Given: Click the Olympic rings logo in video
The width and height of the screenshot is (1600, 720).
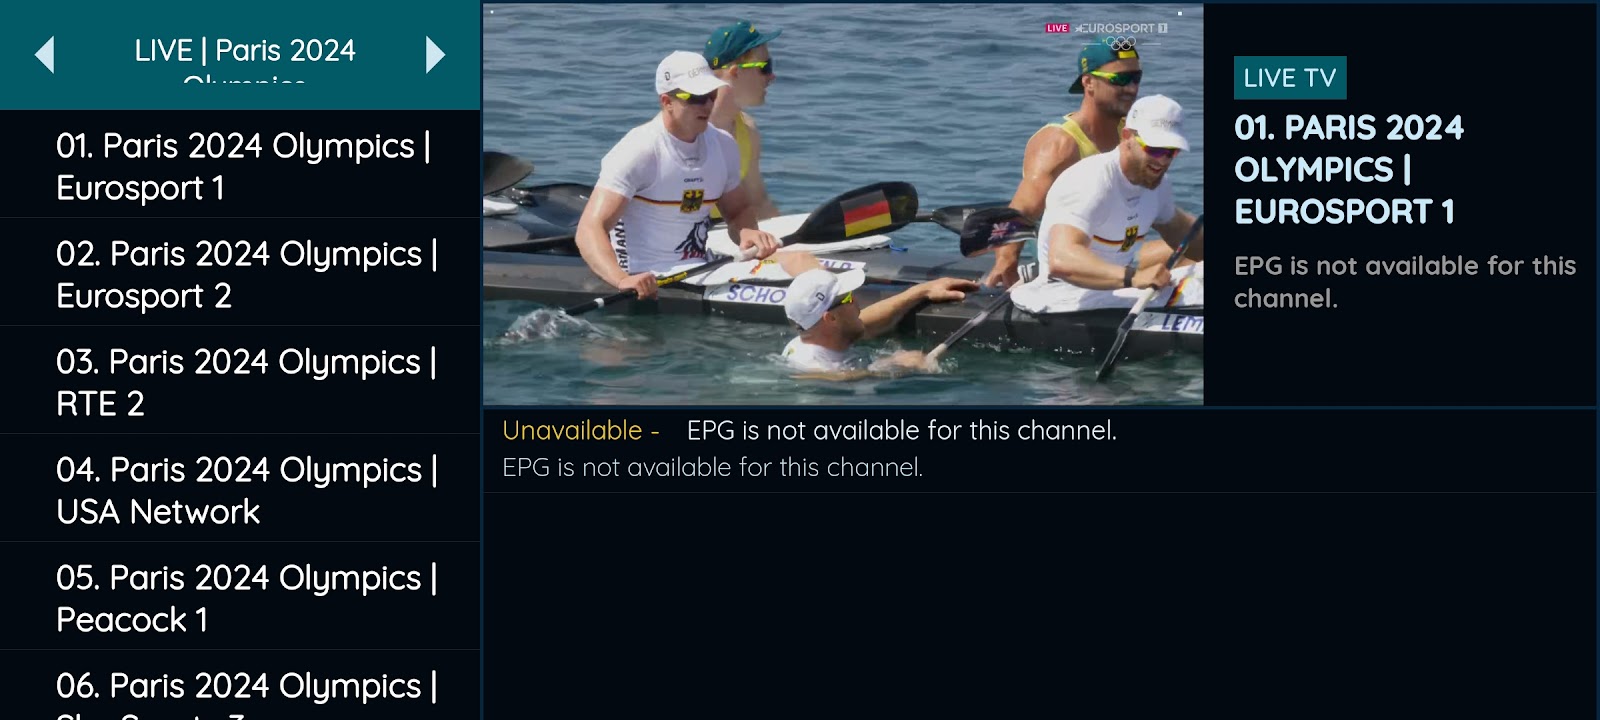Looking at the screenshot, I should (x=1120, y=44).
